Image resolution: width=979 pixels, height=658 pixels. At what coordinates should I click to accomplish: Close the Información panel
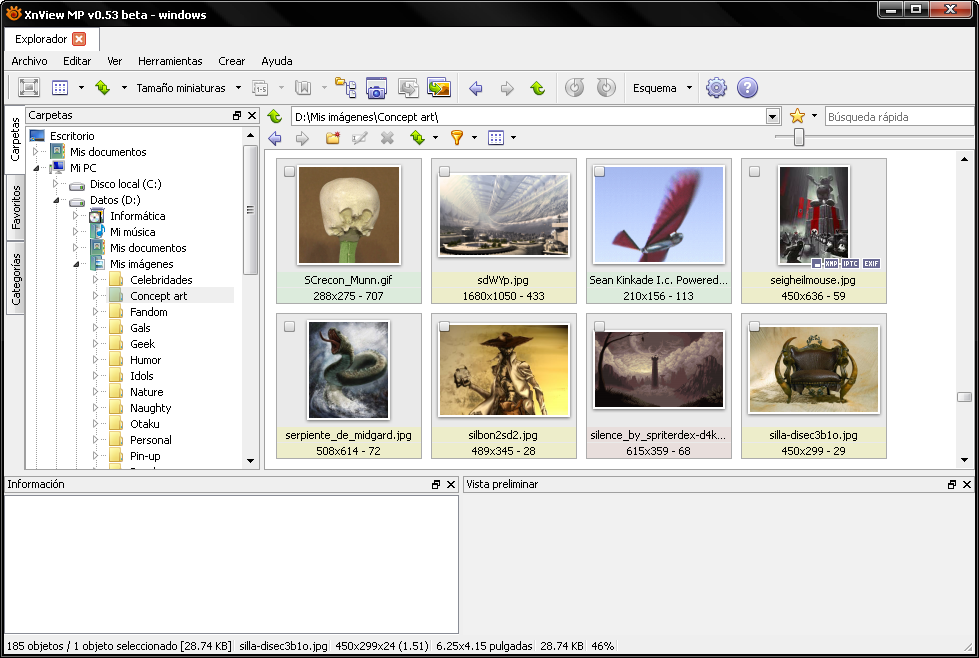tap(451, 484)
